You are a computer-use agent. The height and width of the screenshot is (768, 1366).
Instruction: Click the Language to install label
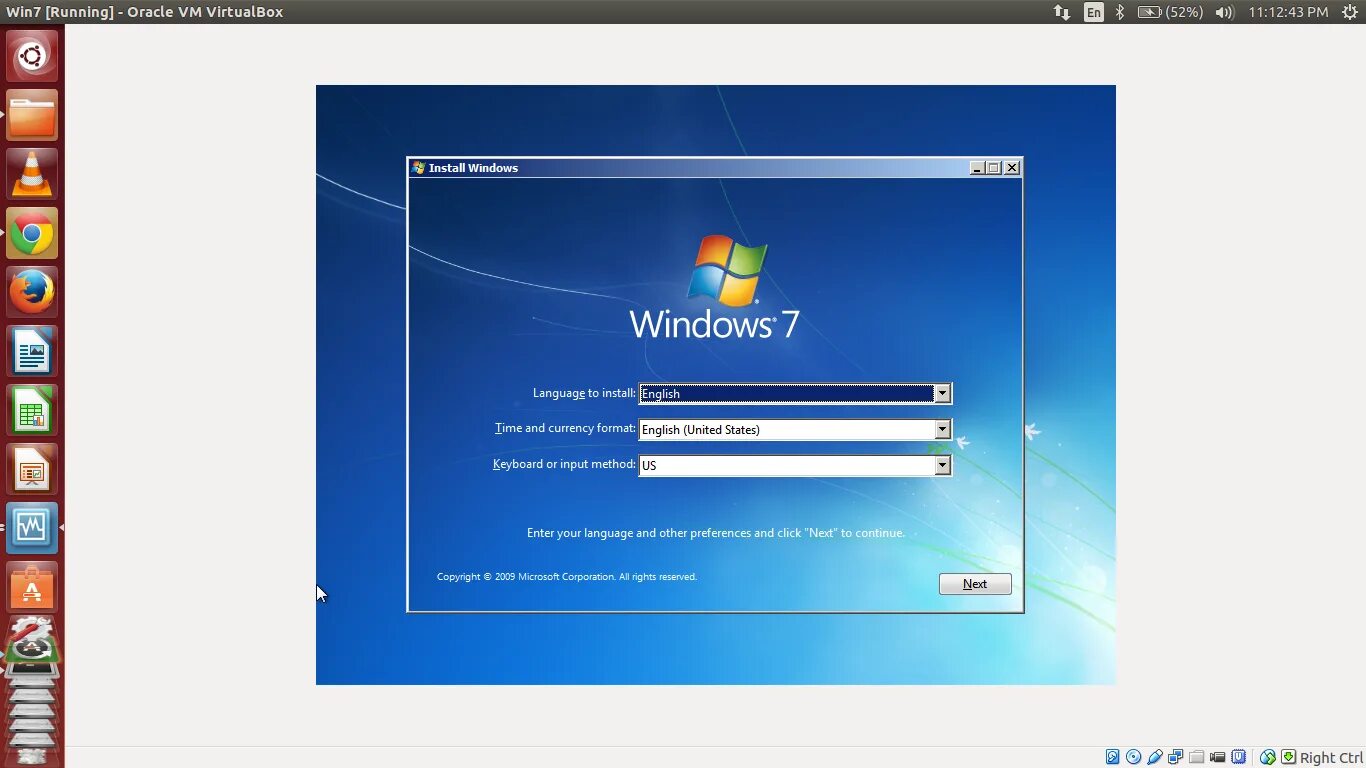(584, 393)
